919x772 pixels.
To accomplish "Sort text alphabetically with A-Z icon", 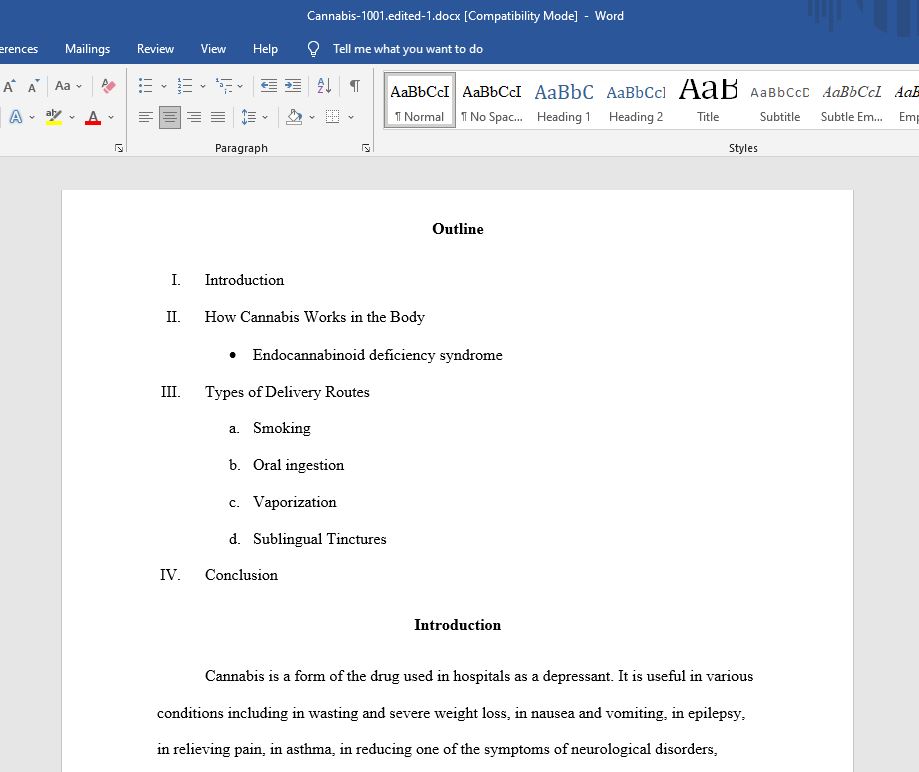I will click(324, 86).
